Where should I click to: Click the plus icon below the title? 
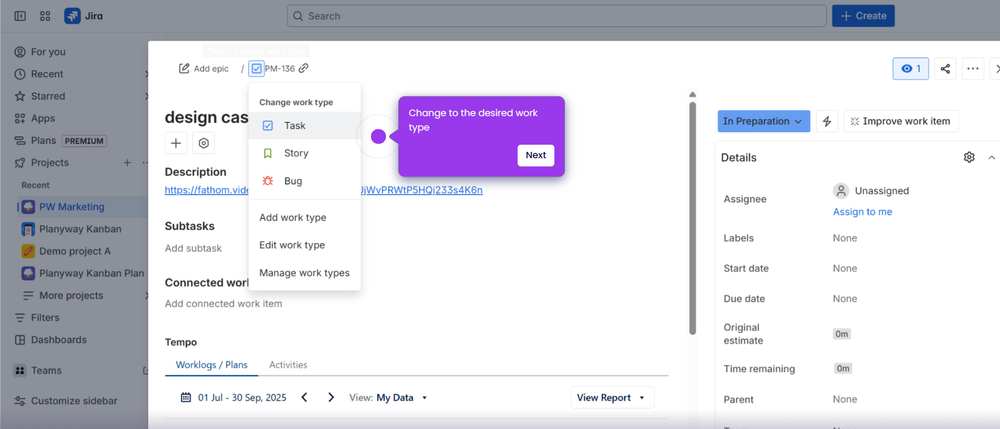click(176, 144)
